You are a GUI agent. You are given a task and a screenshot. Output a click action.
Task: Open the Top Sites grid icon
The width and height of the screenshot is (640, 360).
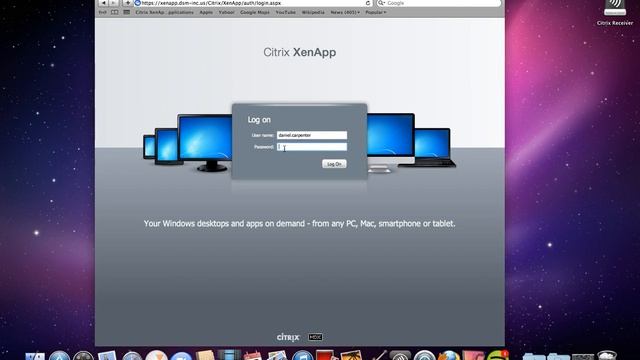point(127,12)
